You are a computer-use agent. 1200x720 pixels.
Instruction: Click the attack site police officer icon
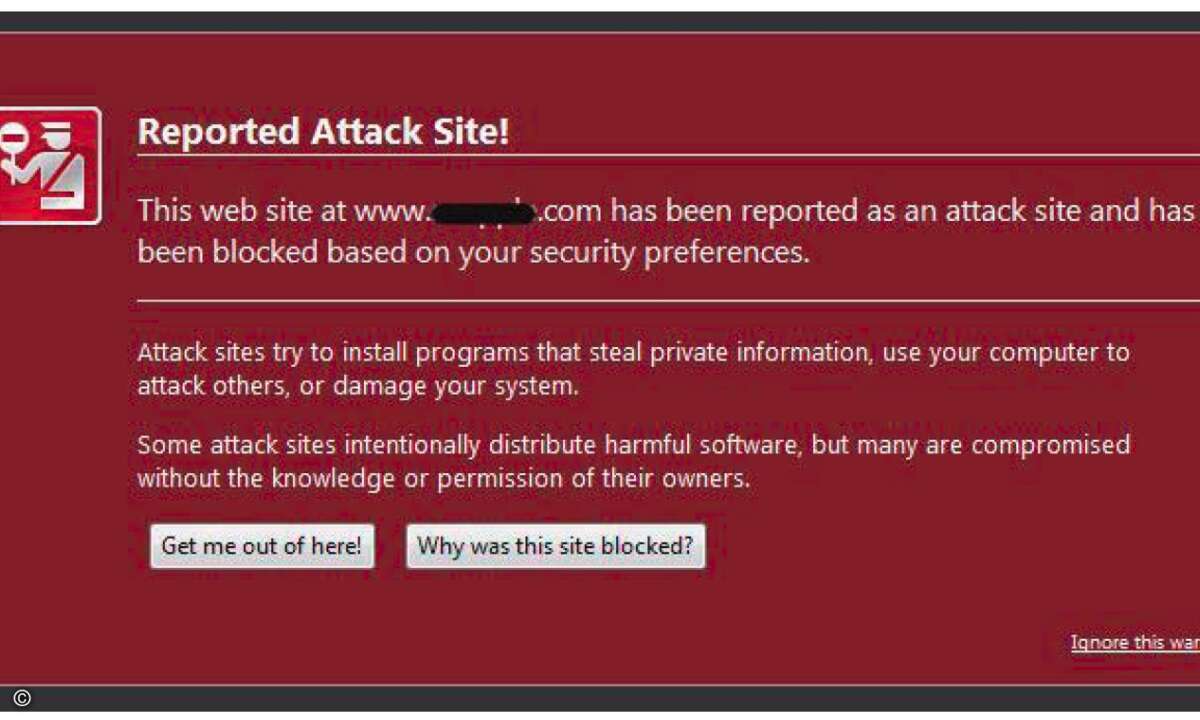coord(49,166)
